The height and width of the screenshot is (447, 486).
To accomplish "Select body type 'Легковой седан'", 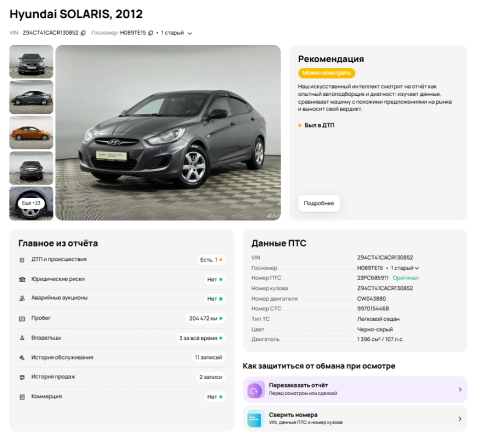I will point(378,319).
